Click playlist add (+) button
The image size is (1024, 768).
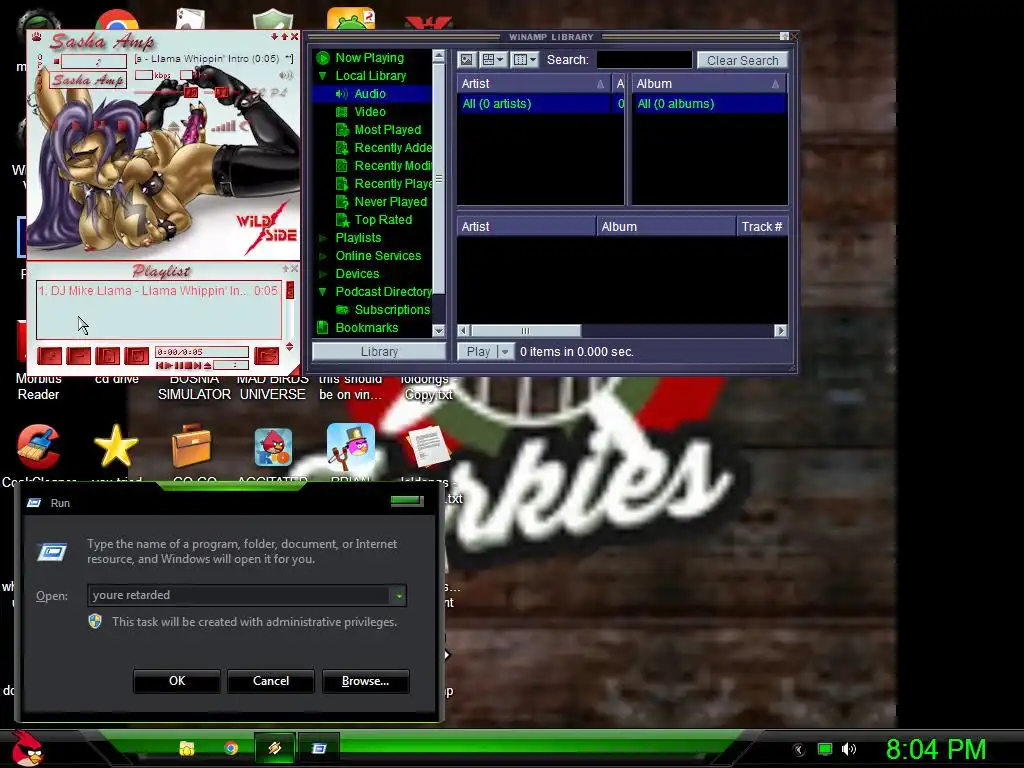49,356
